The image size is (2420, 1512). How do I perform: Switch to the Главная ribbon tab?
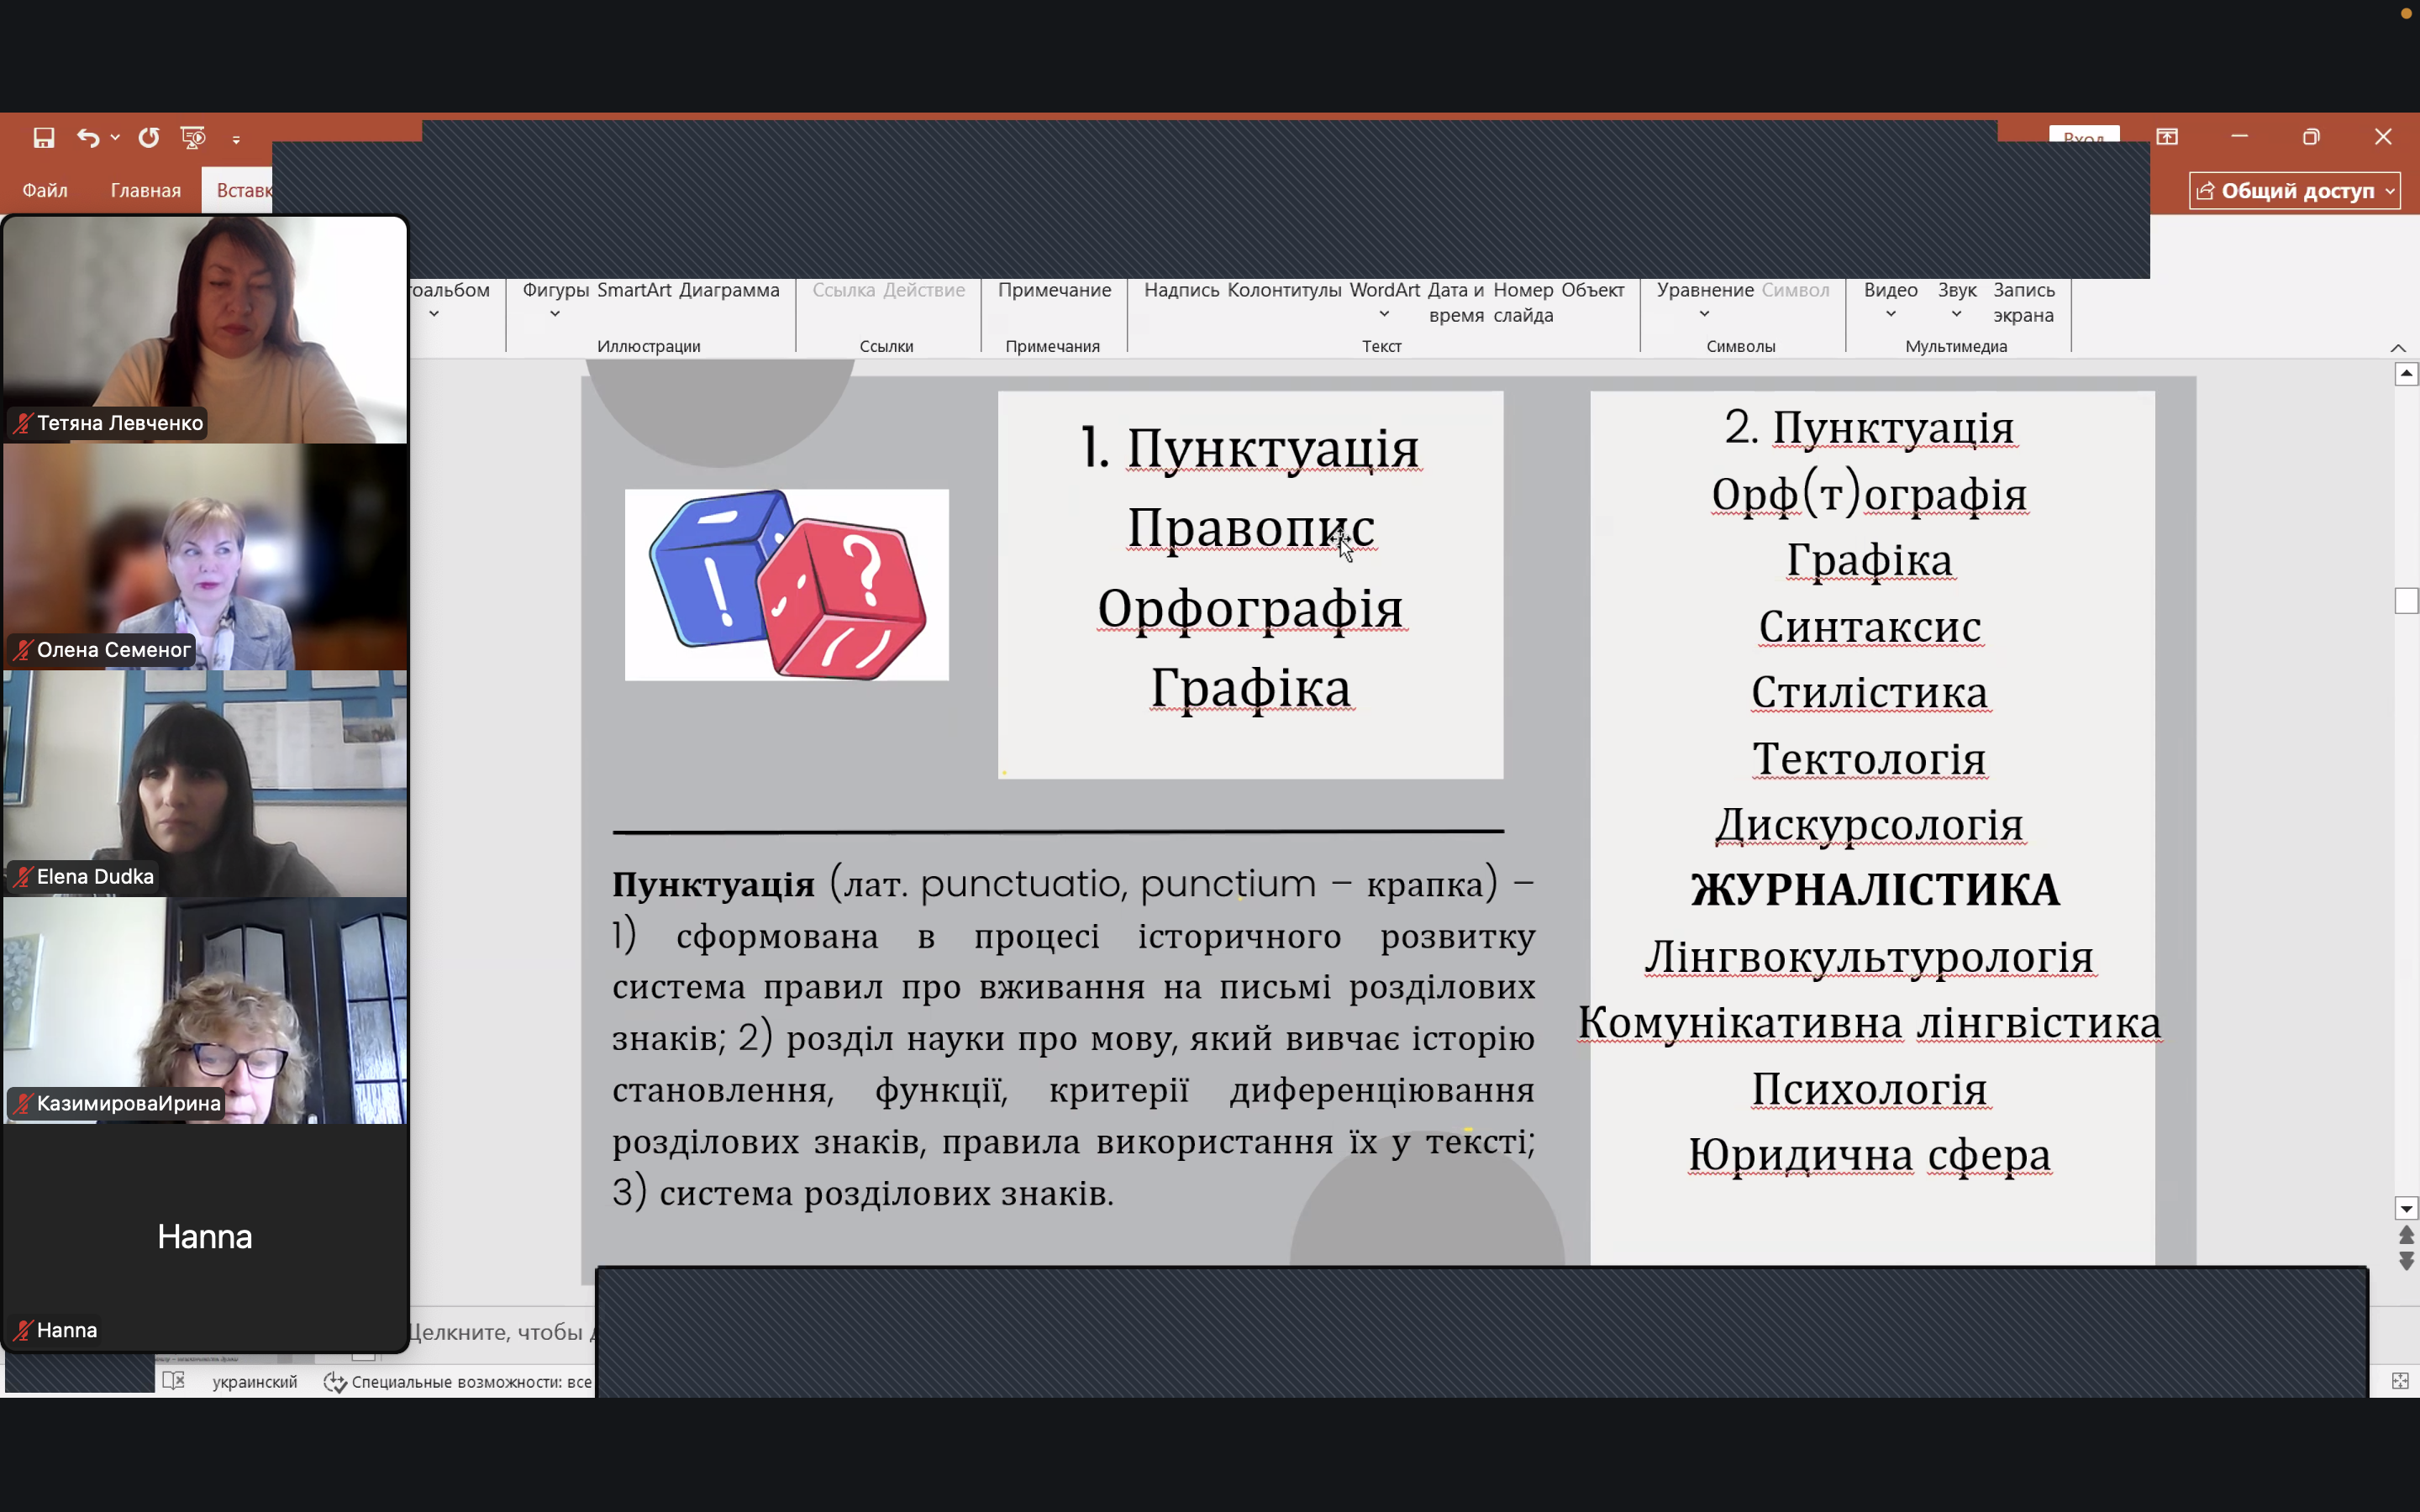coord(146,190)
